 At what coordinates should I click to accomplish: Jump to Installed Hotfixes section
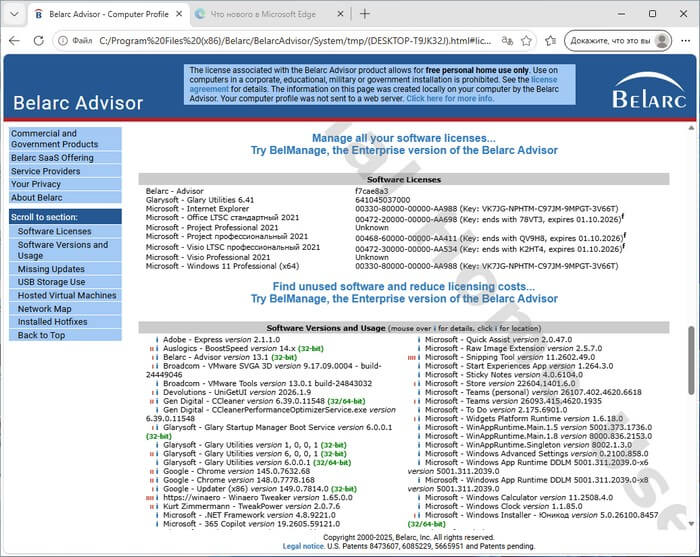tap(65, 322)
